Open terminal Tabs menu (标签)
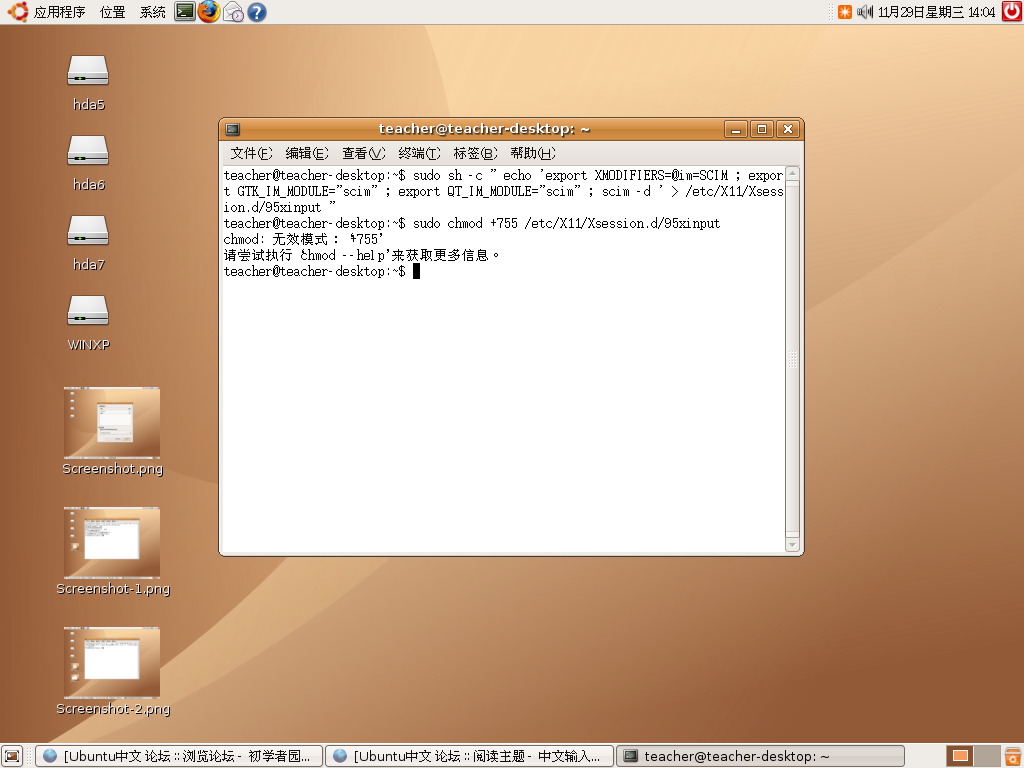Image resolution: width=1024 pixels, height=768 pixels. click(x=475, y=153)
